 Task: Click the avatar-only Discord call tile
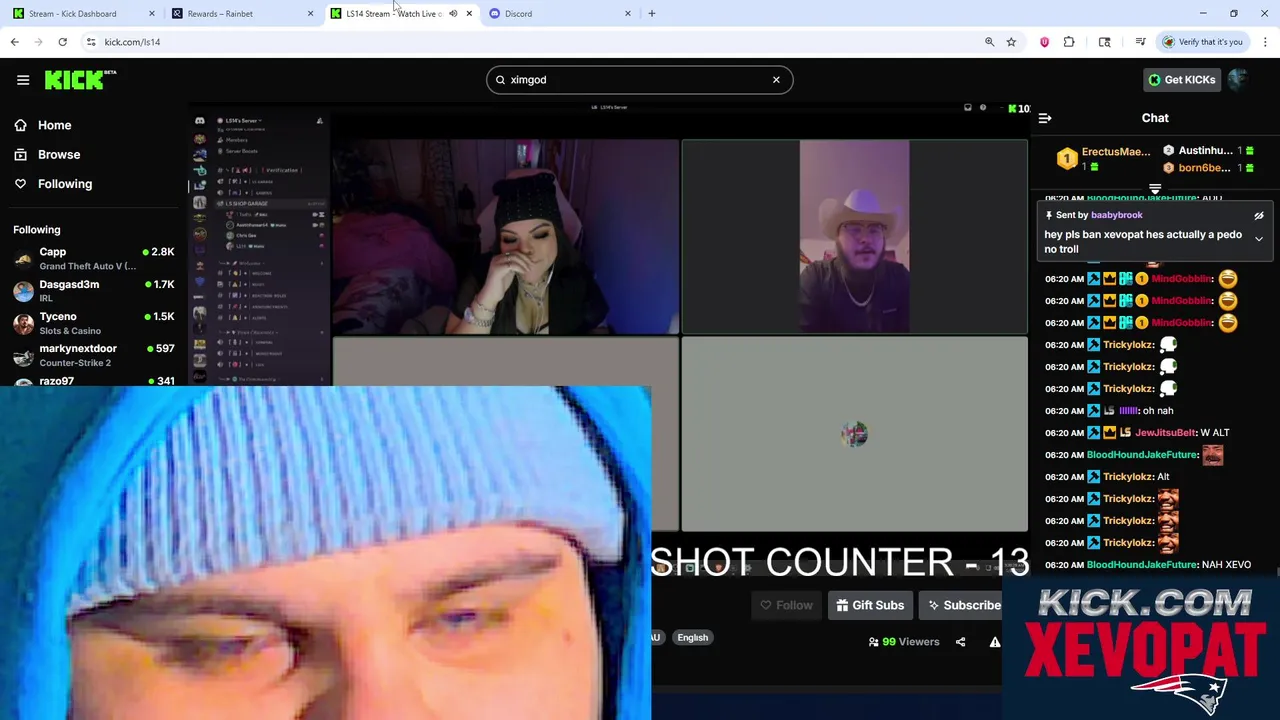[x=854, y=434]
